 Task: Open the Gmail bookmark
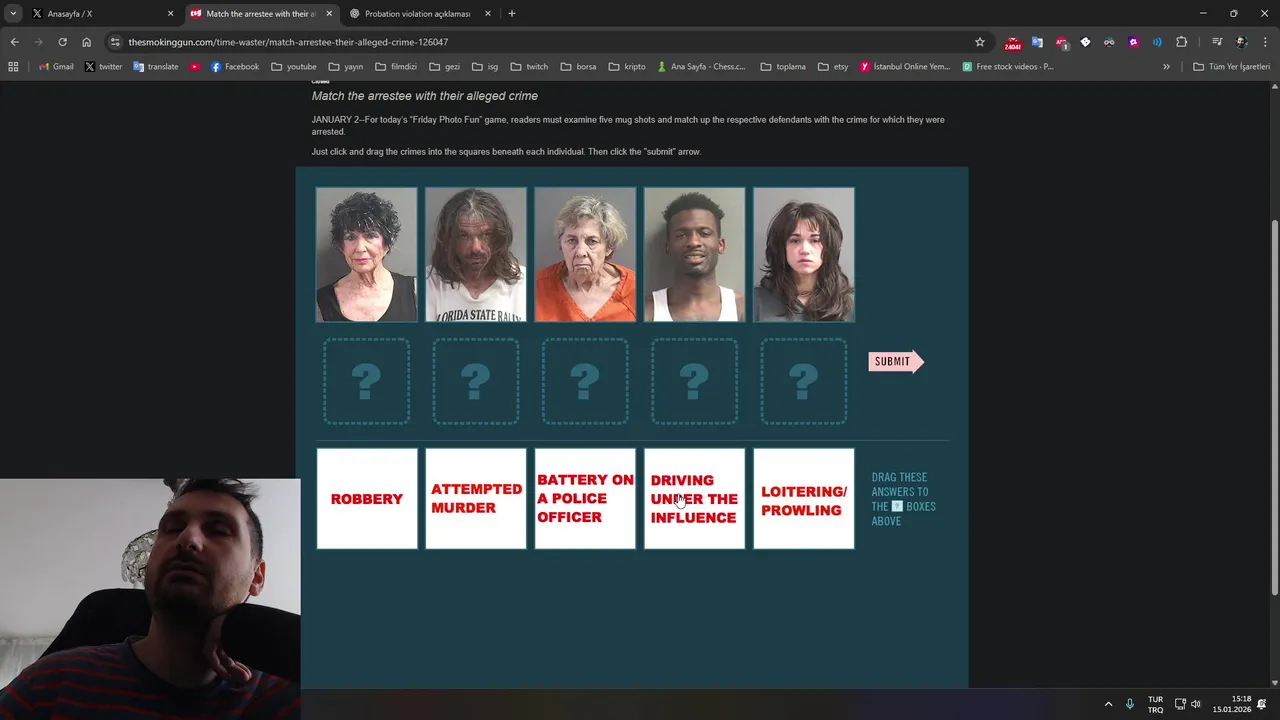point(56,67)
